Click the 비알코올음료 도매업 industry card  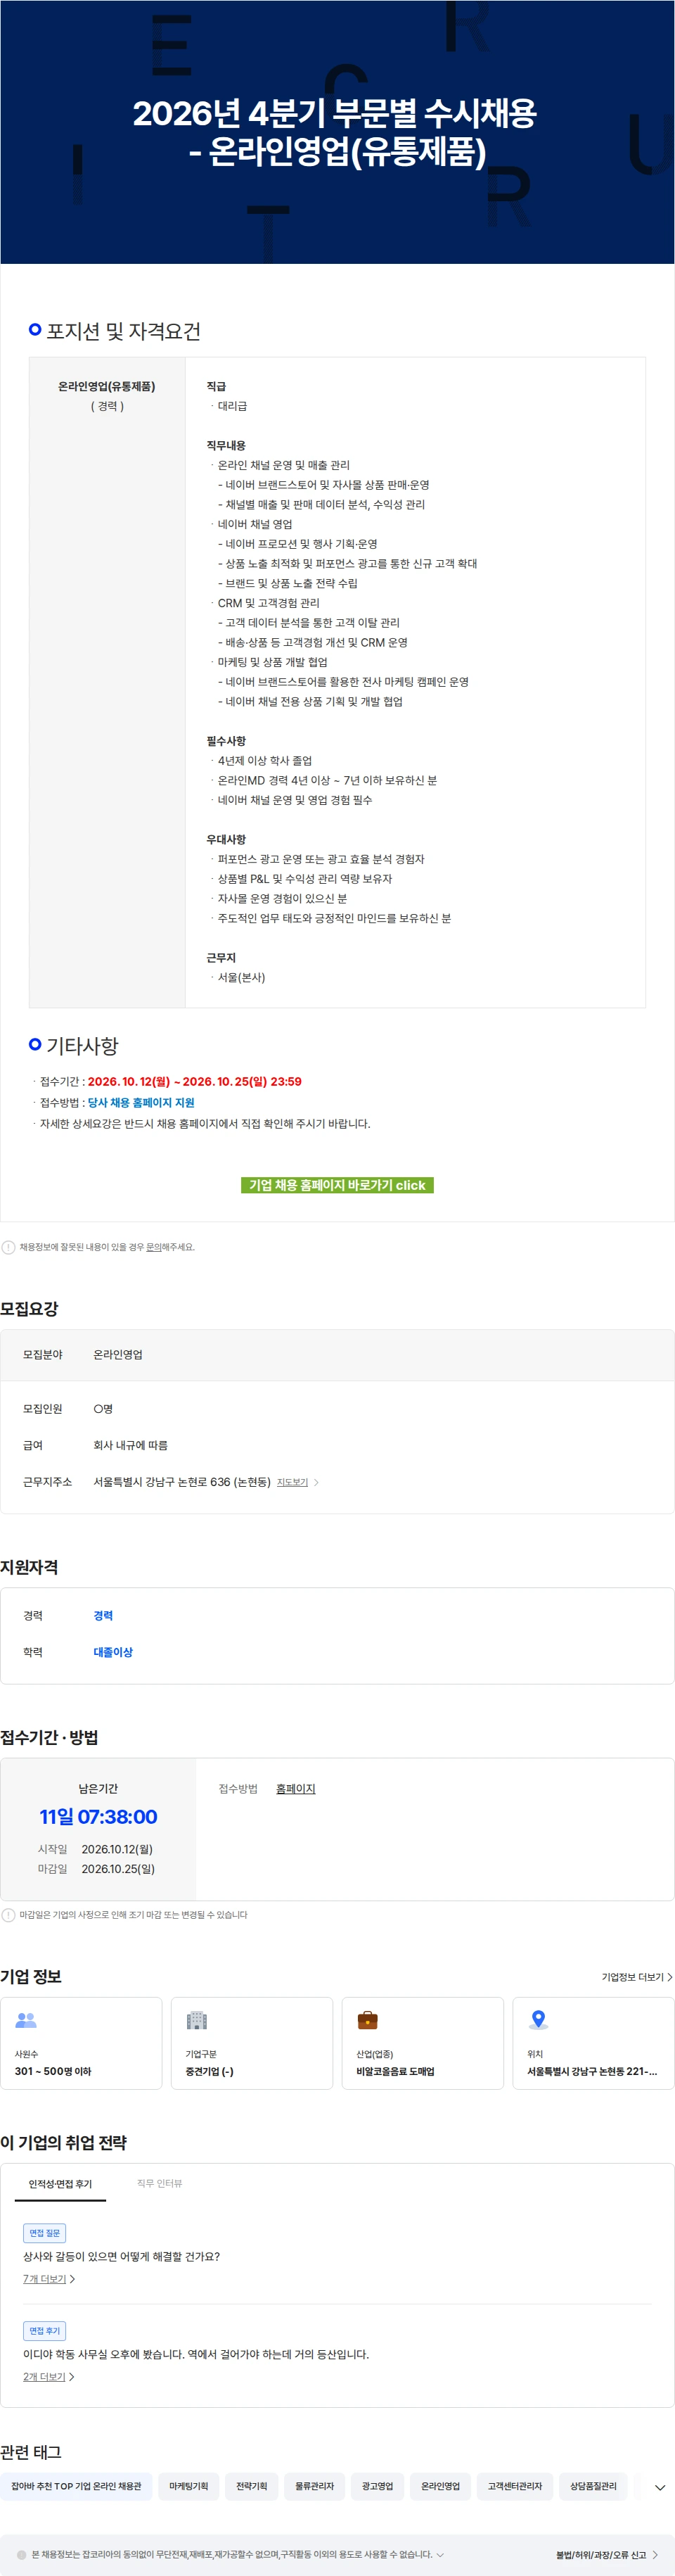pyautogui.click(x=423, y=2043)
